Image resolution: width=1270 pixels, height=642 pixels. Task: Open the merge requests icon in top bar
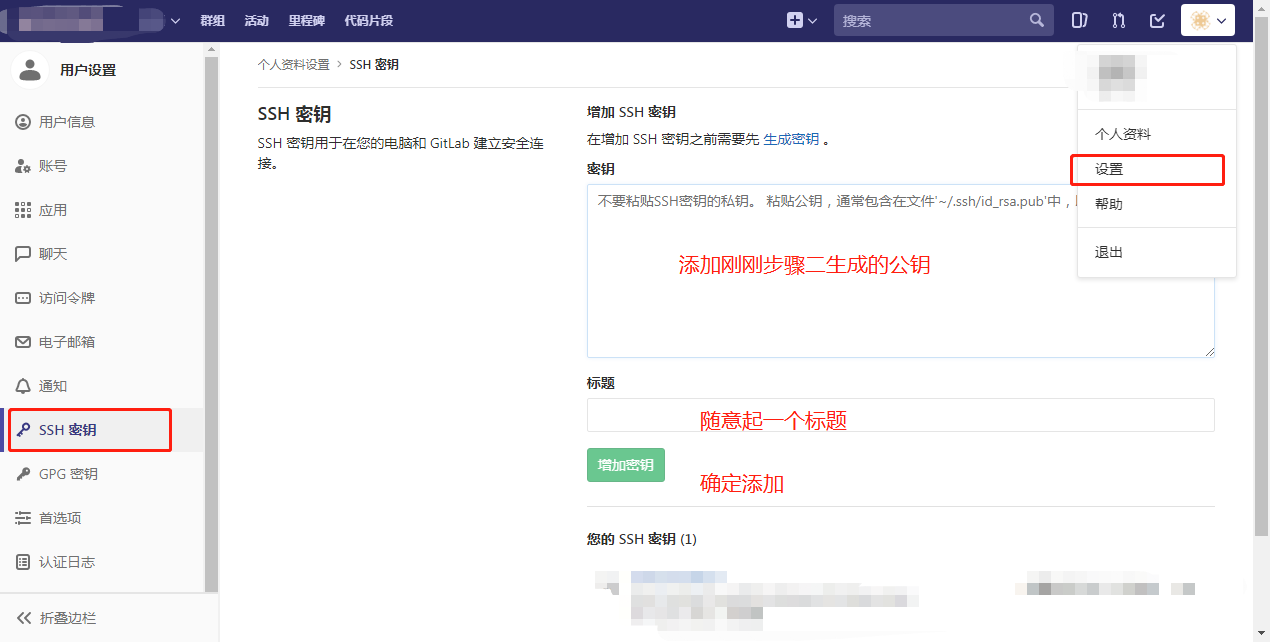point(1119,20)
